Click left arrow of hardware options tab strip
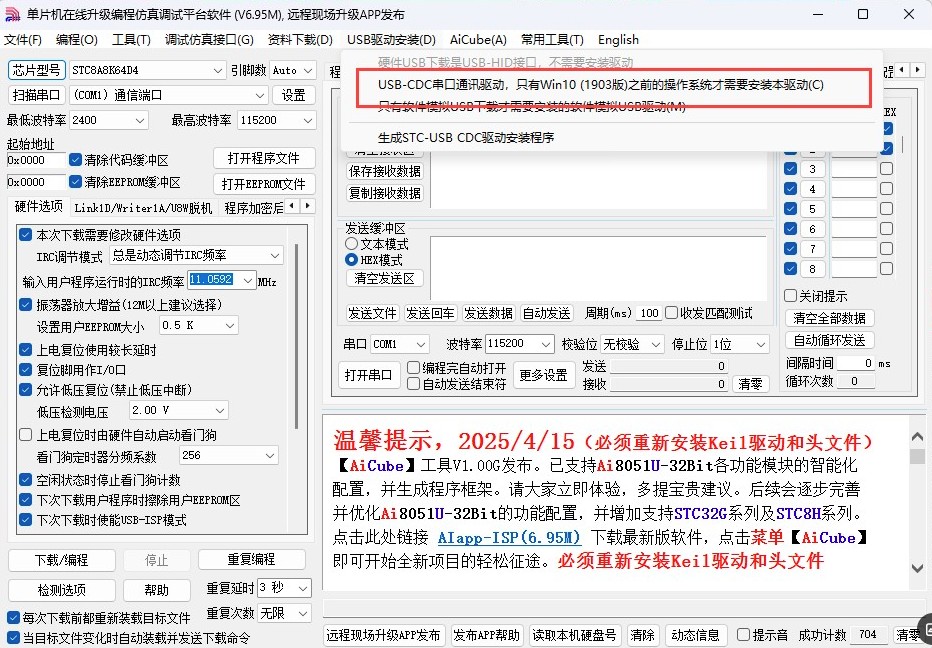This screenshot has height=648, width=932. tap(292, 206)
